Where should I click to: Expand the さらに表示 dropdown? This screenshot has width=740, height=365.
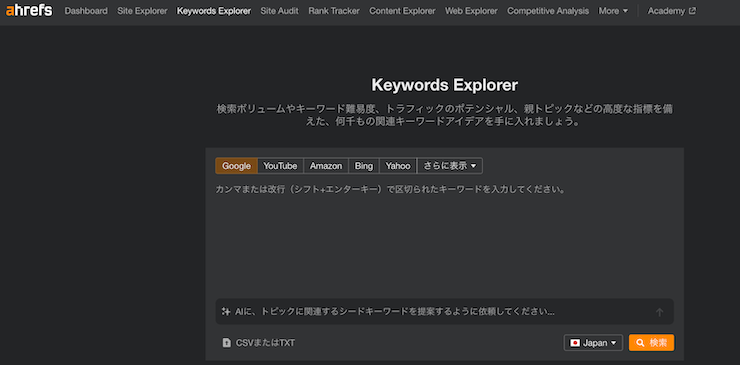point(450,166)
